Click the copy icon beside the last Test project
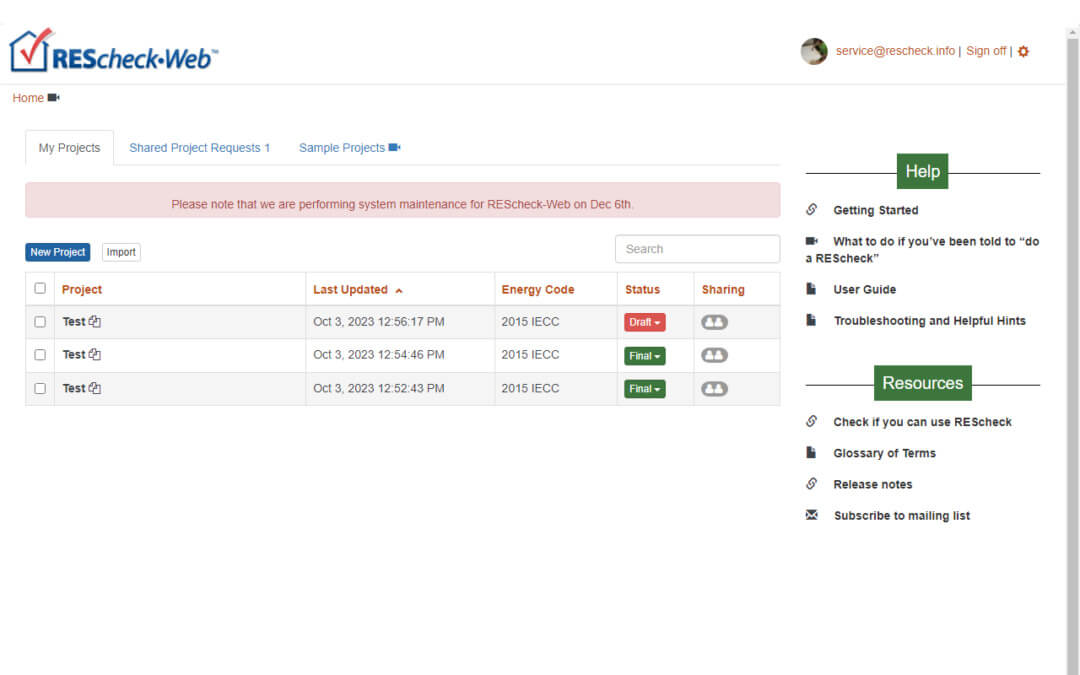The image size is (1080, 675). 95,388
